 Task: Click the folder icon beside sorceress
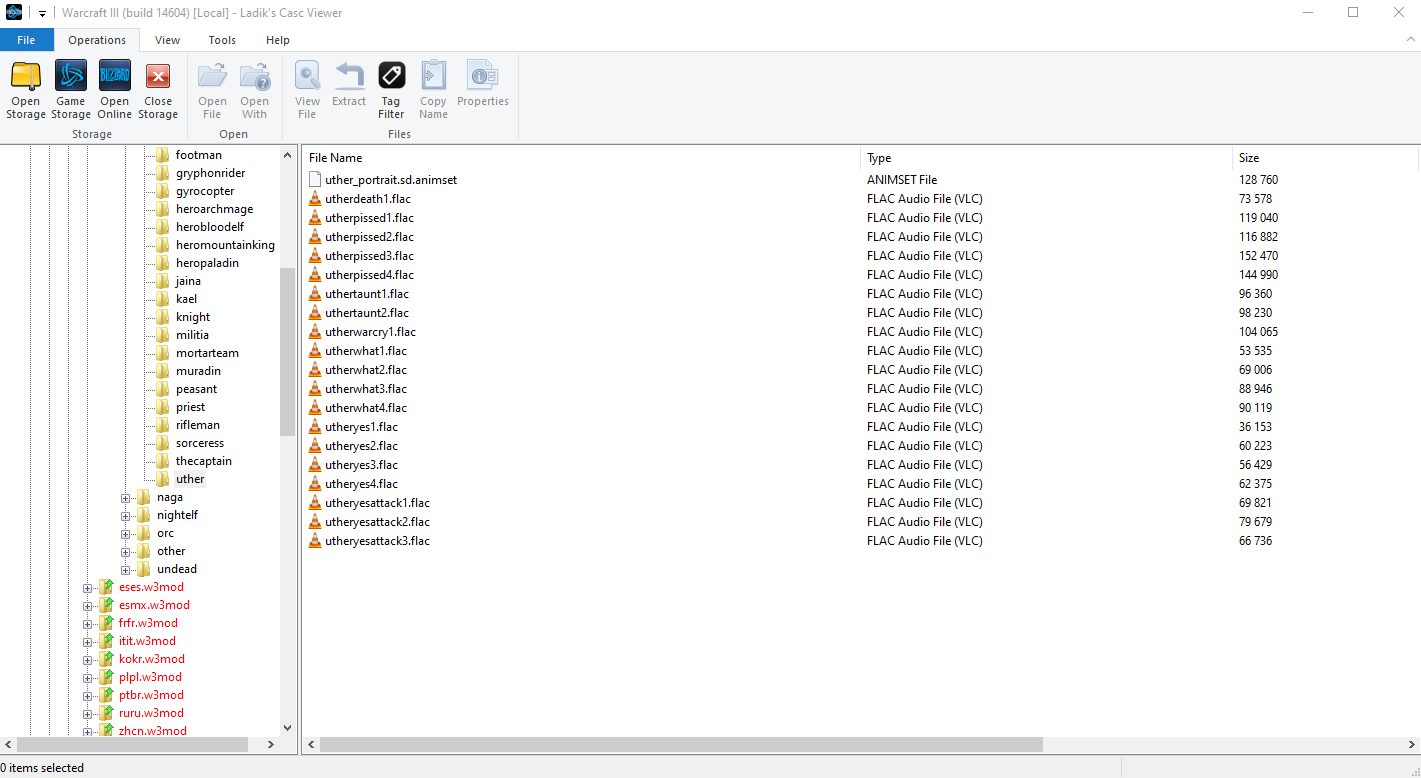tap(162, 443)
